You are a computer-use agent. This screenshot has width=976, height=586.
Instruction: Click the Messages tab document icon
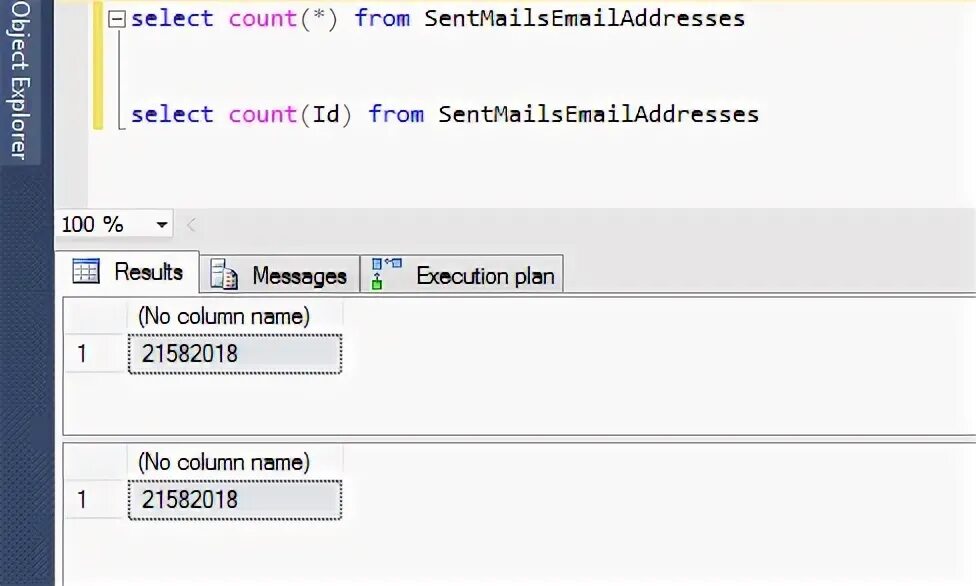[224, 275]
